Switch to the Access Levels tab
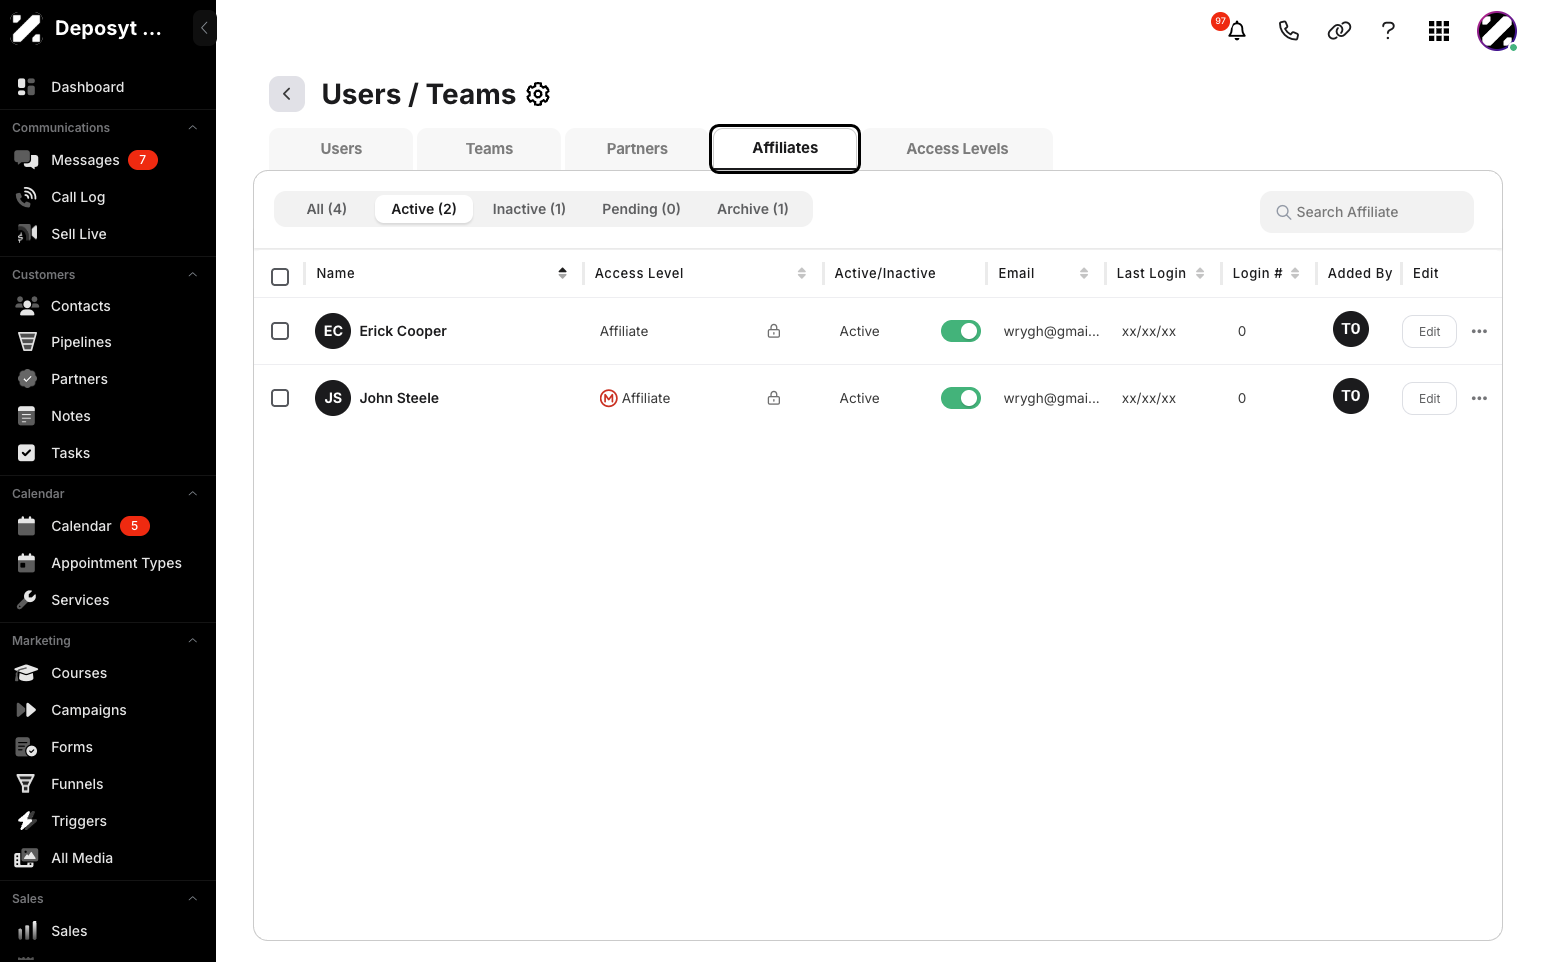 (957, 149)
